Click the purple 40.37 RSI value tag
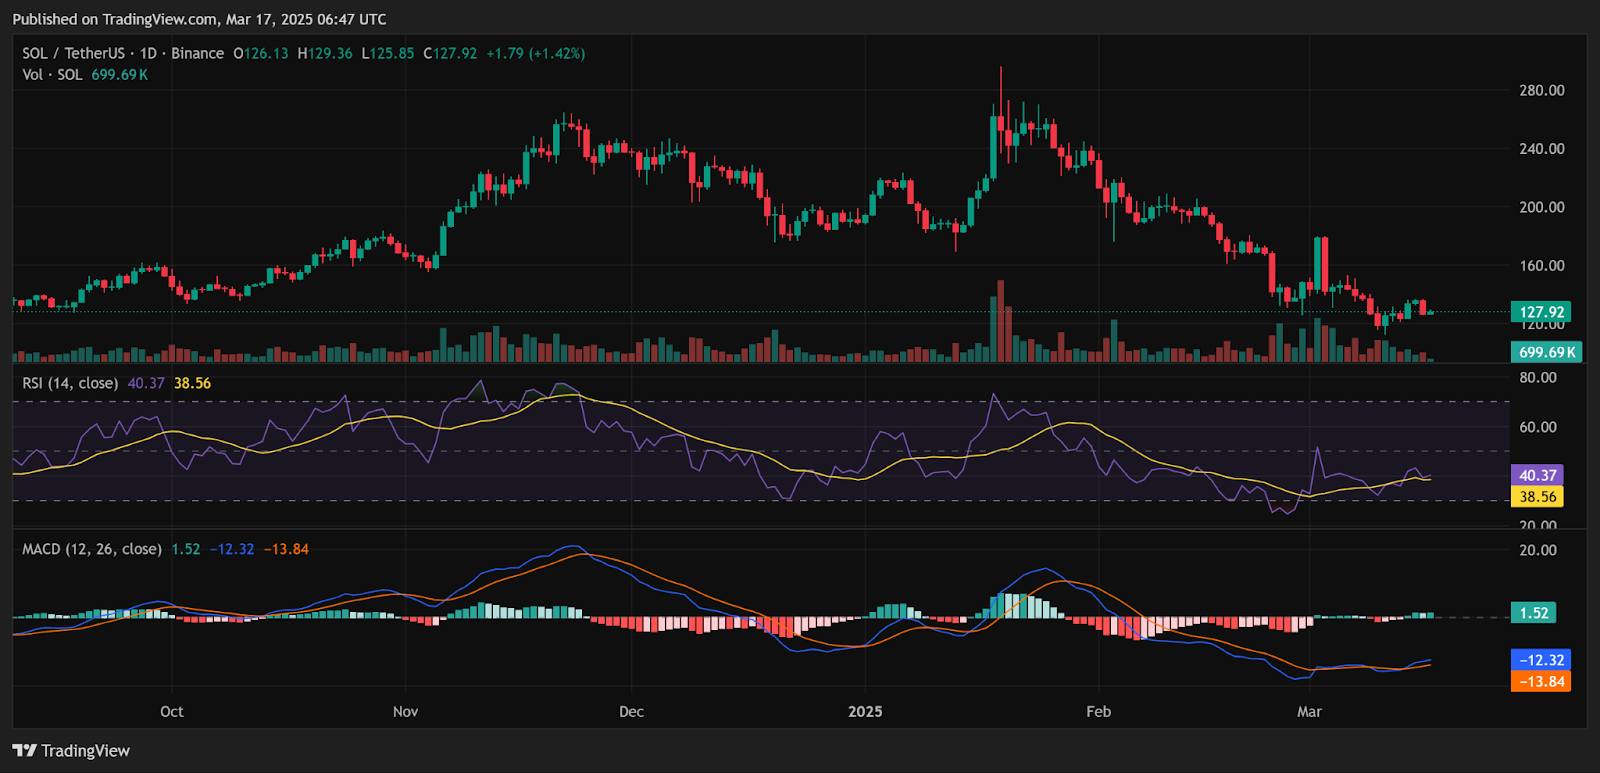The height and width of the screenshot is (773, 1600). (x=1537, y=476)
